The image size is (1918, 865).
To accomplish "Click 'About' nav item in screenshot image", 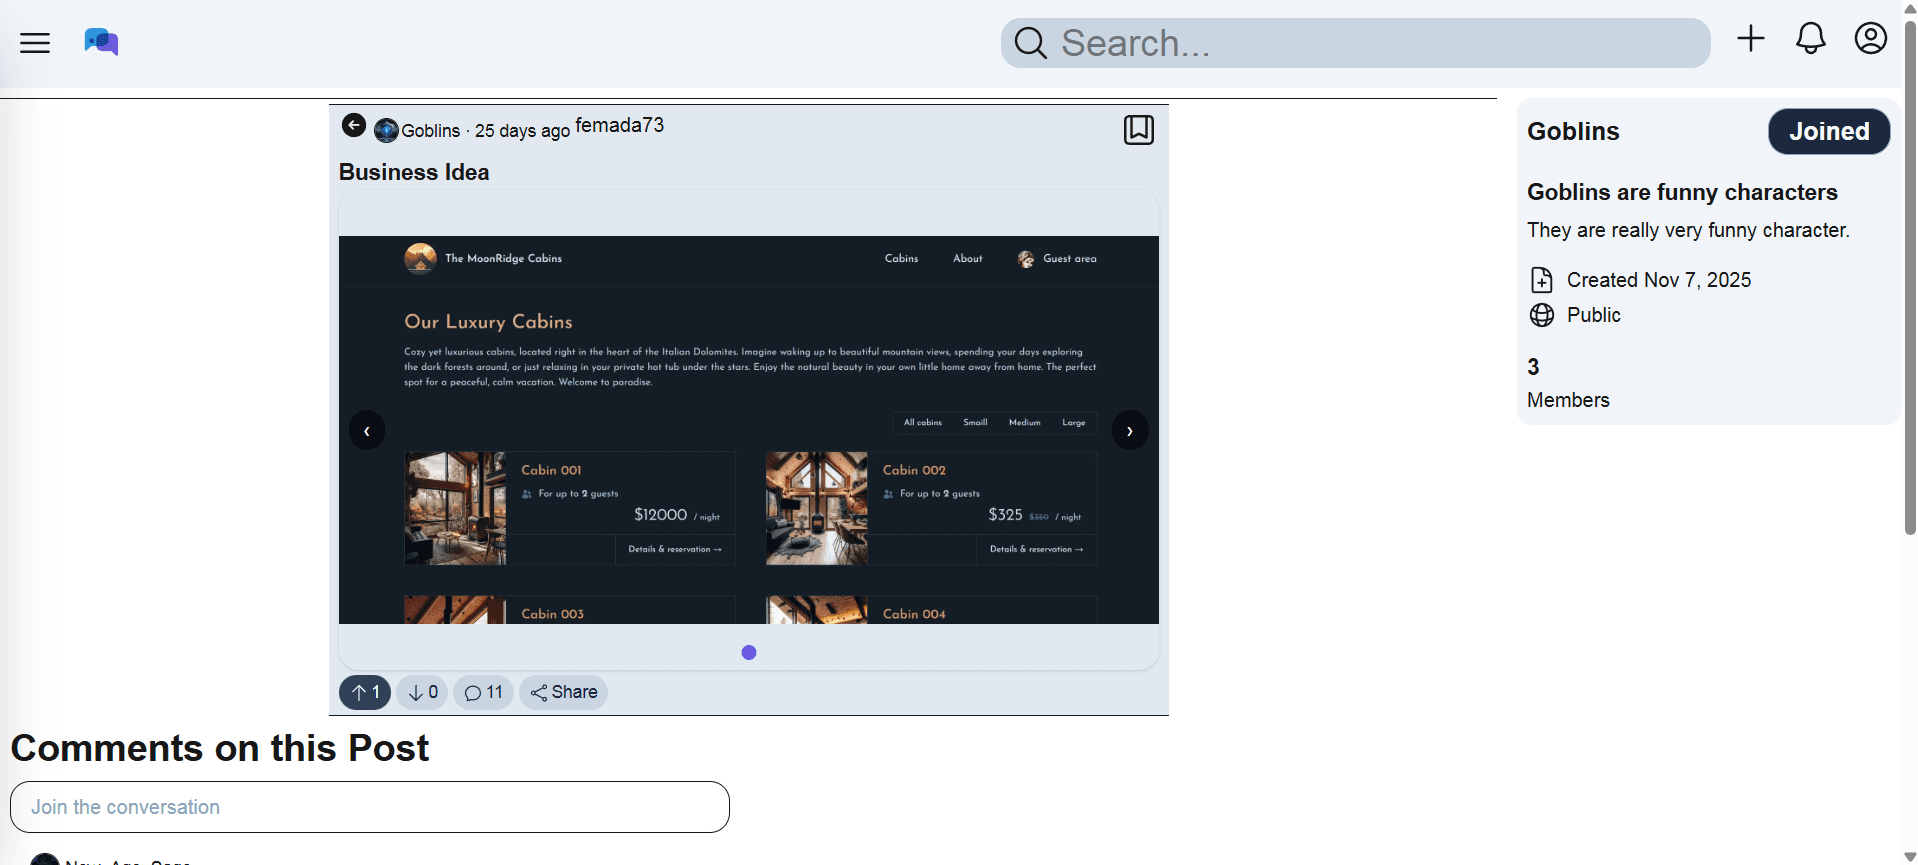I will click(967, 258).
